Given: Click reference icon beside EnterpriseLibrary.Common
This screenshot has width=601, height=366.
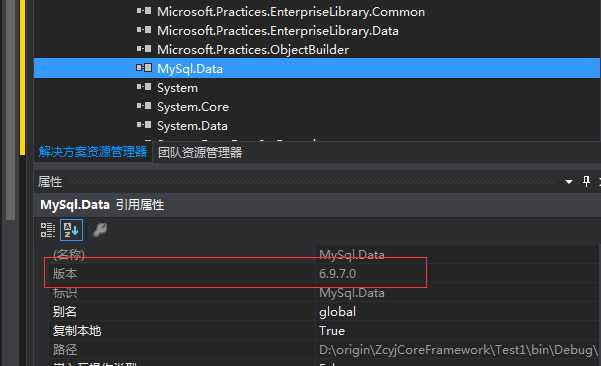Looking at the screenshot, I should [x=144, y=11].
